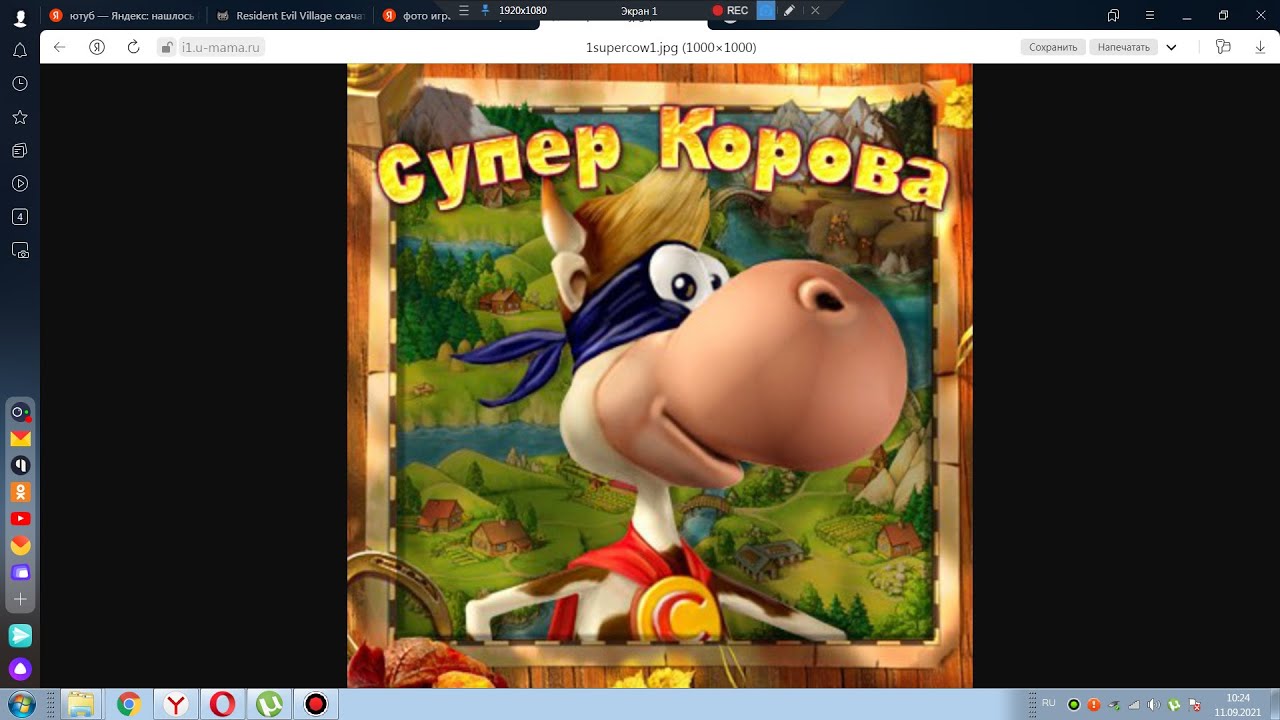1280x720 pixels.
Task: Open network signal tray icon
Action: [1134, 704]
